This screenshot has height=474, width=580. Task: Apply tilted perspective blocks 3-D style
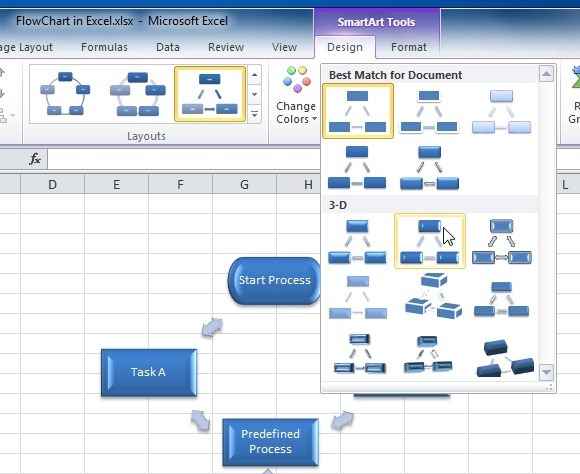pyautogui.click(x=433, y=297)
